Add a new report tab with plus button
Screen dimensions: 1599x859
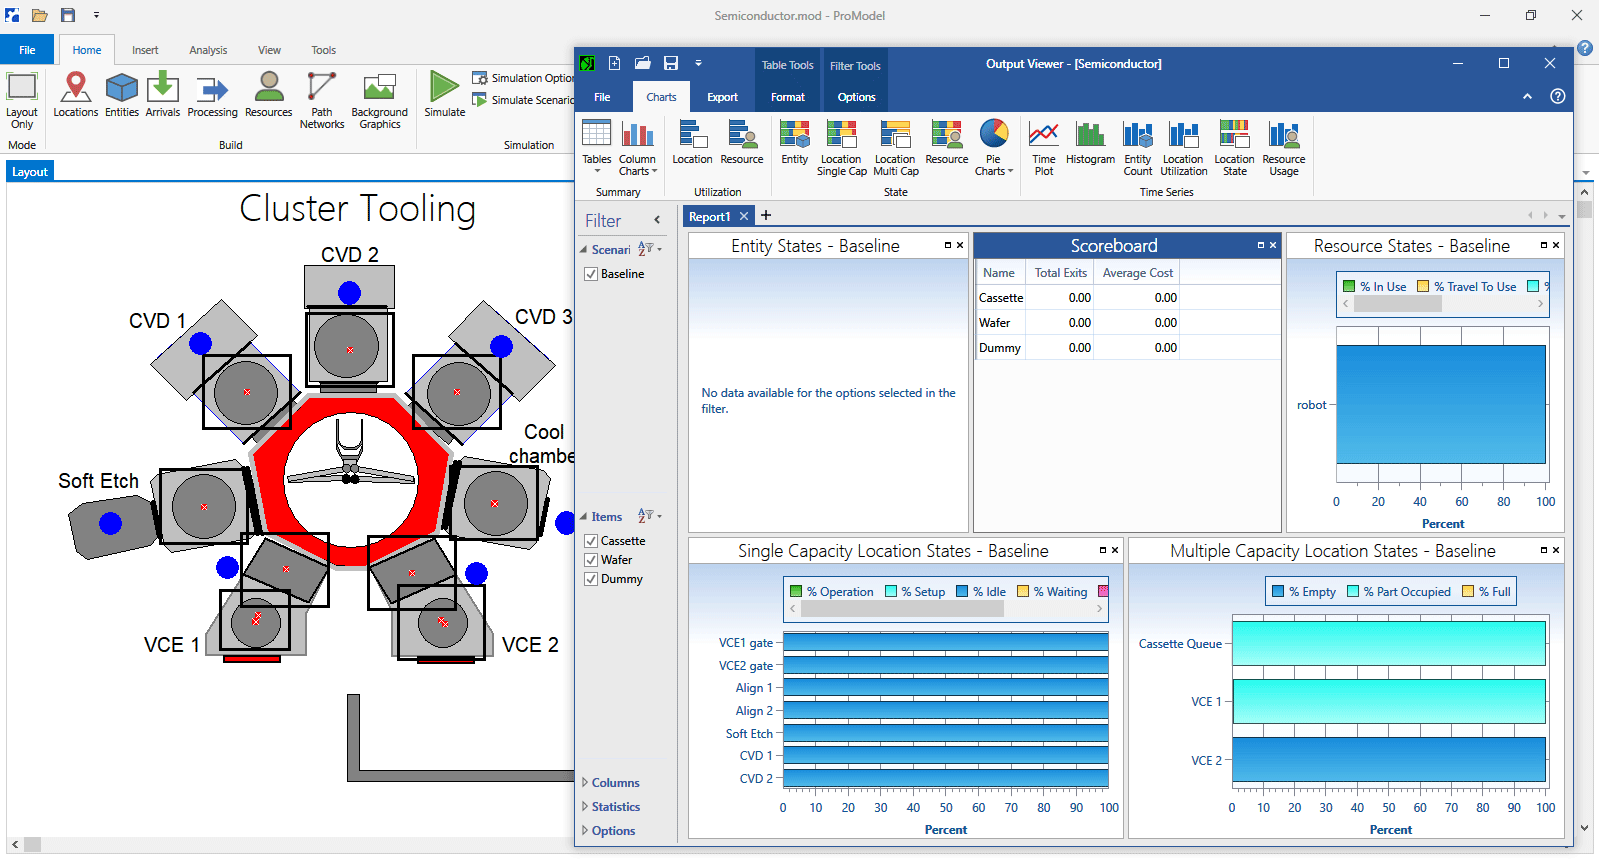pyautogui.click(x=766, y=216)
